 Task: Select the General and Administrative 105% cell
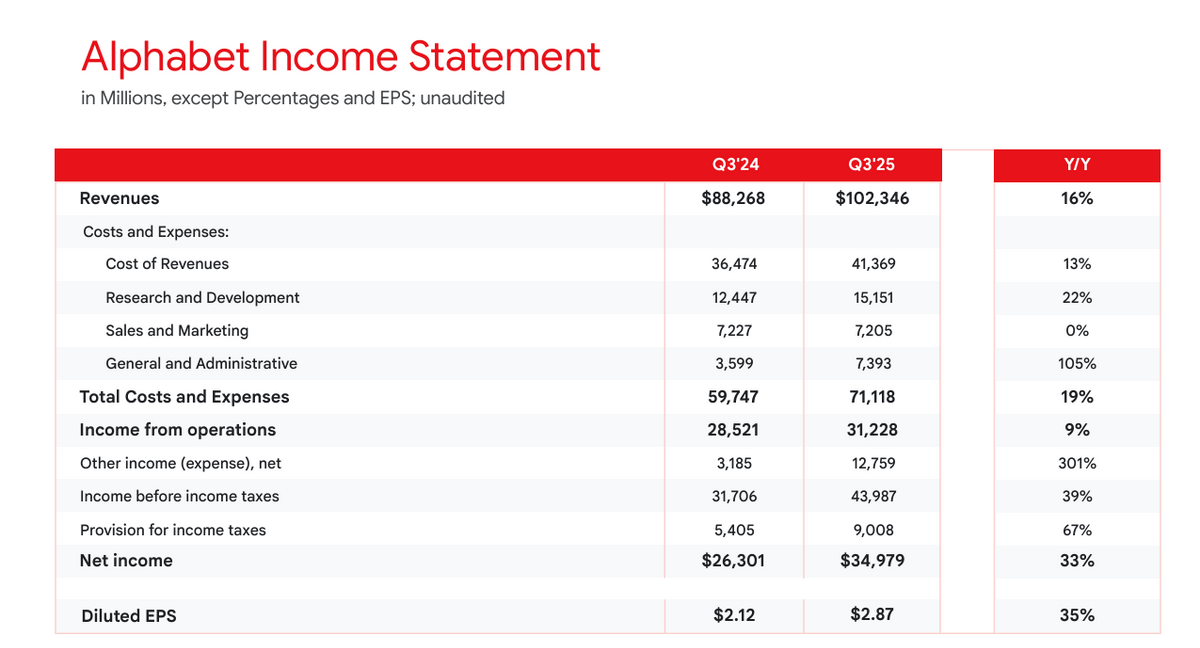(x=1076, y=364)
